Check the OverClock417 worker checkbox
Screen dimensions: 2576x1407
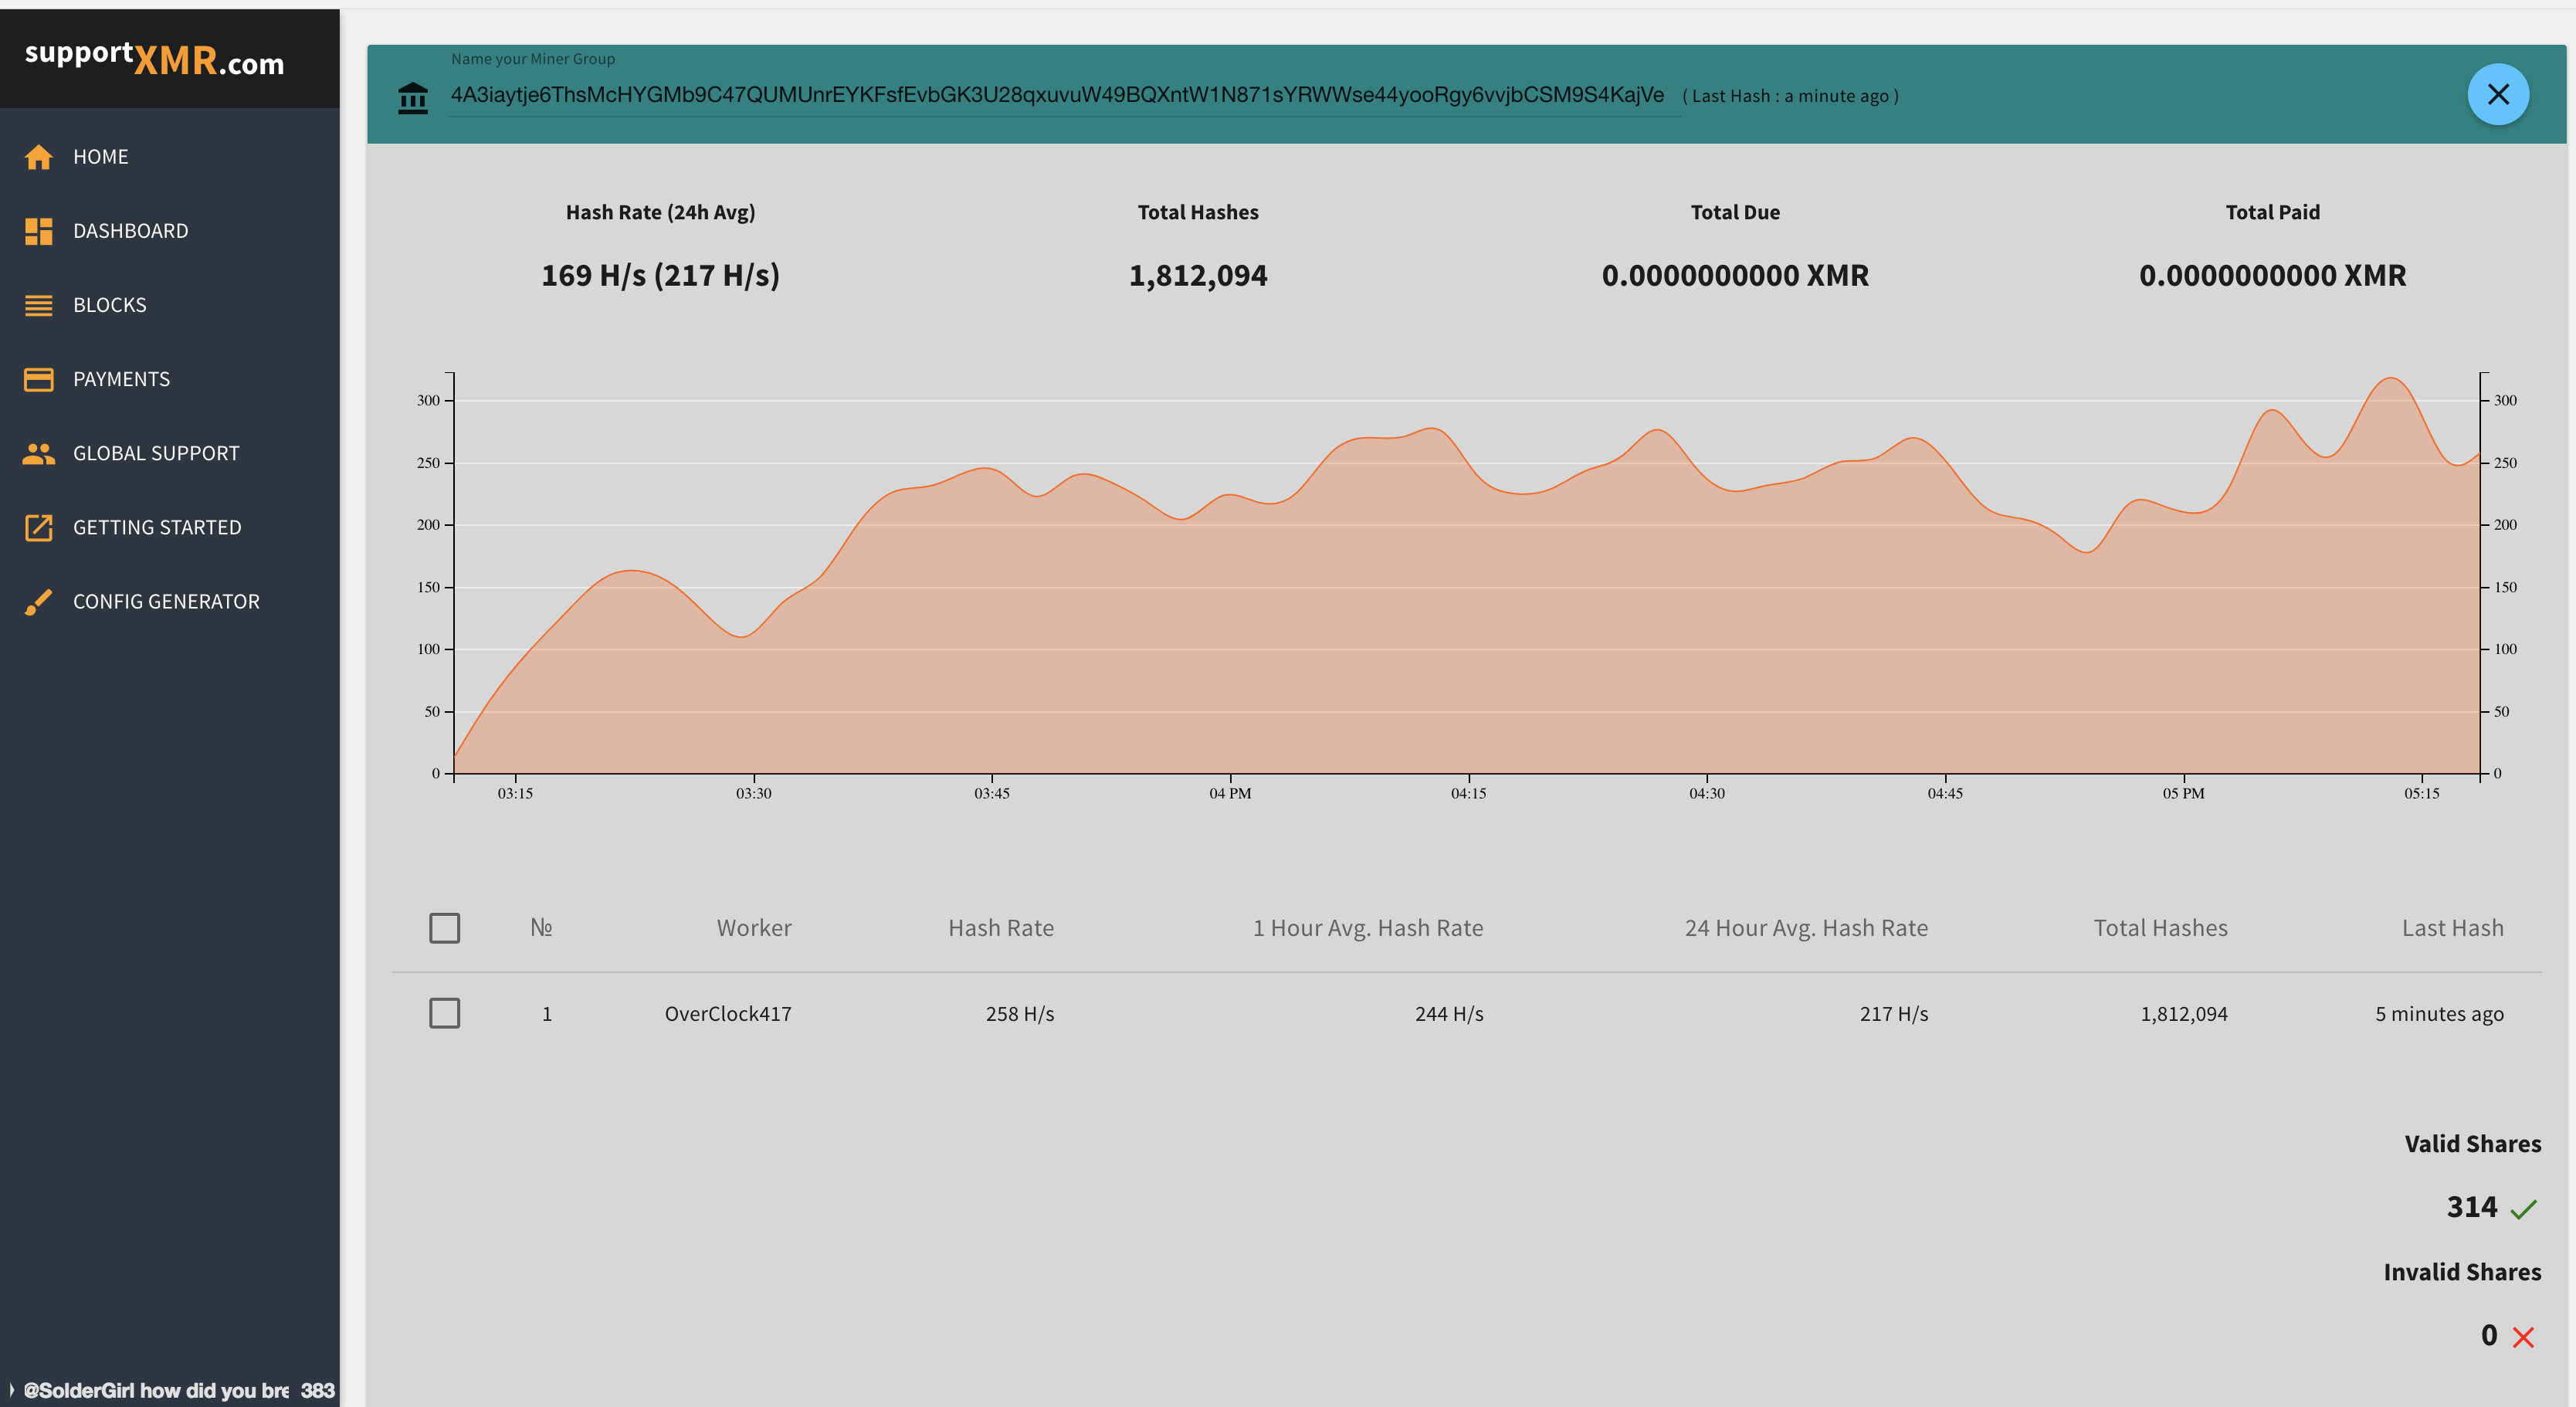point(444,1013)
